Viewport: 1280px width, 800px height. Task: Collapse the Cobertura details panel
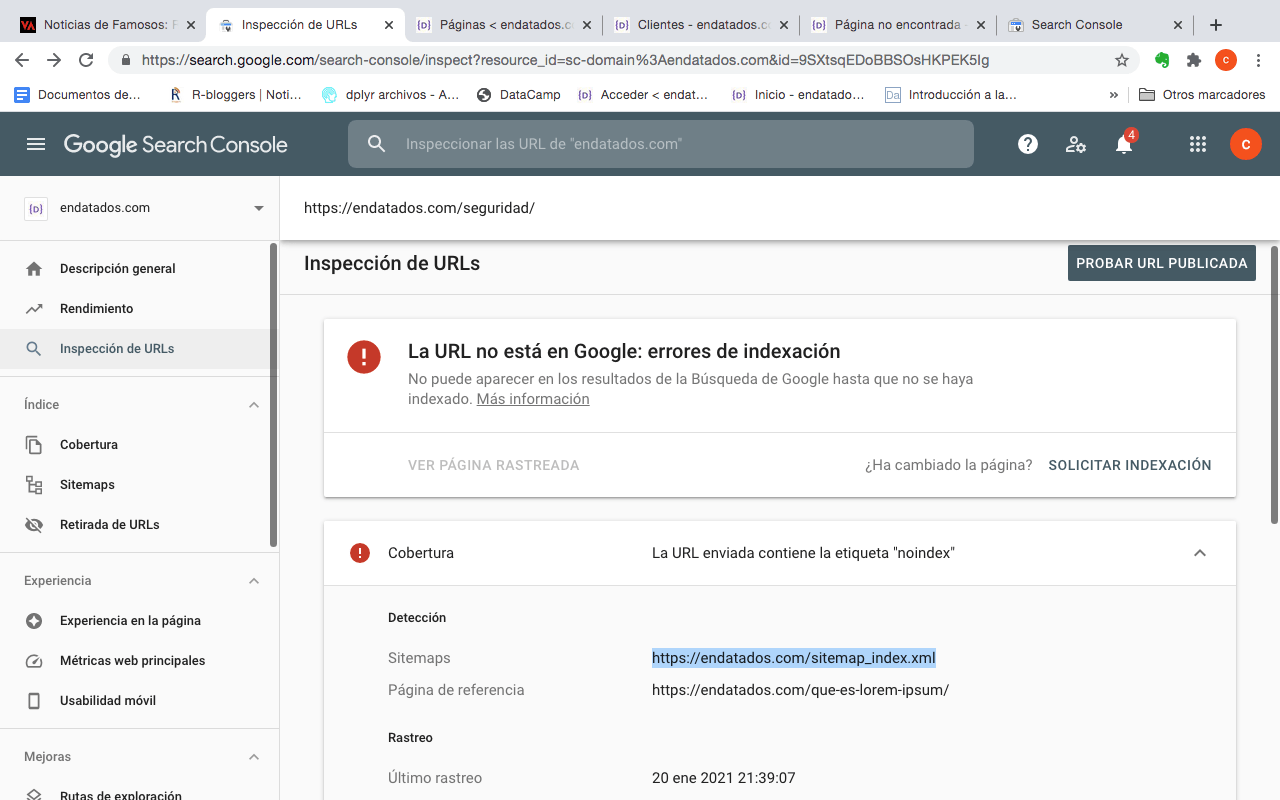click(x=1200, y=553)
